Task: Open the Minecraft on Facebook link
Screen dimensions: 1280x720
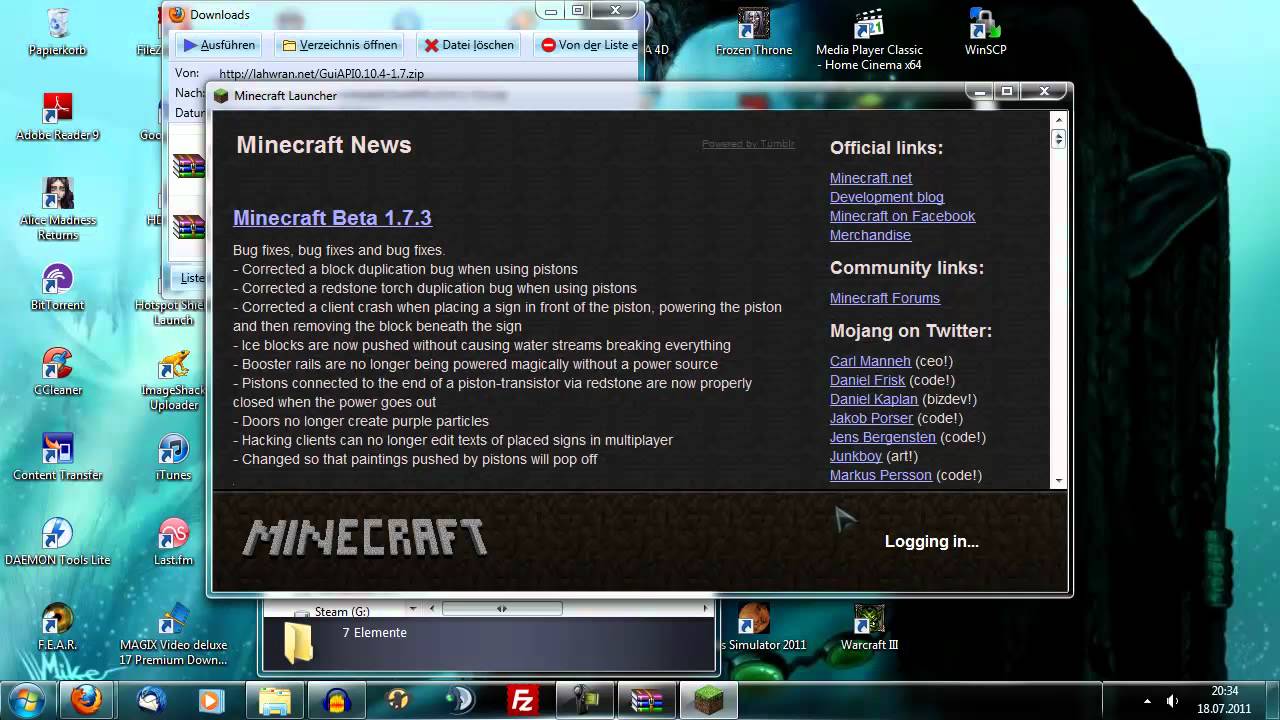Action: (x=902, y=216)
